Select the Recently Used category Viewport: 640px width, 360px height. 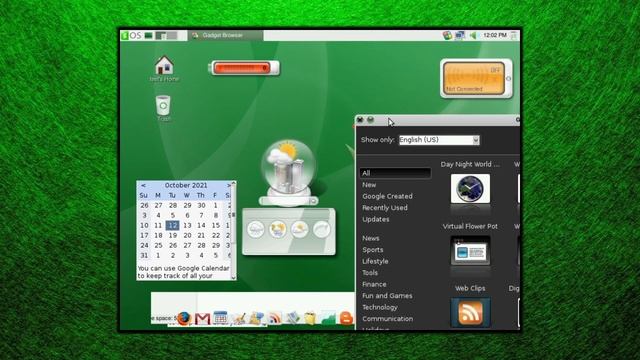click(x=385, y=208)
